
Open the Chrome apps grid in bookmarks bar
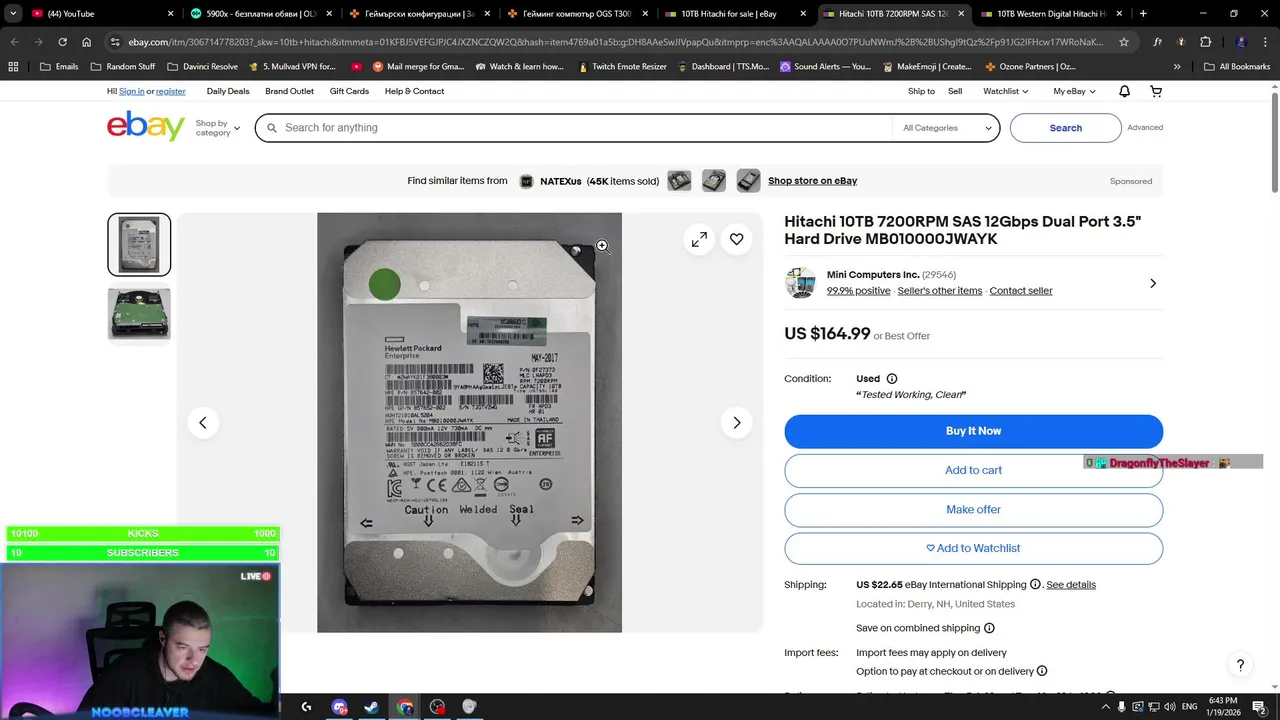pos(13,66)
